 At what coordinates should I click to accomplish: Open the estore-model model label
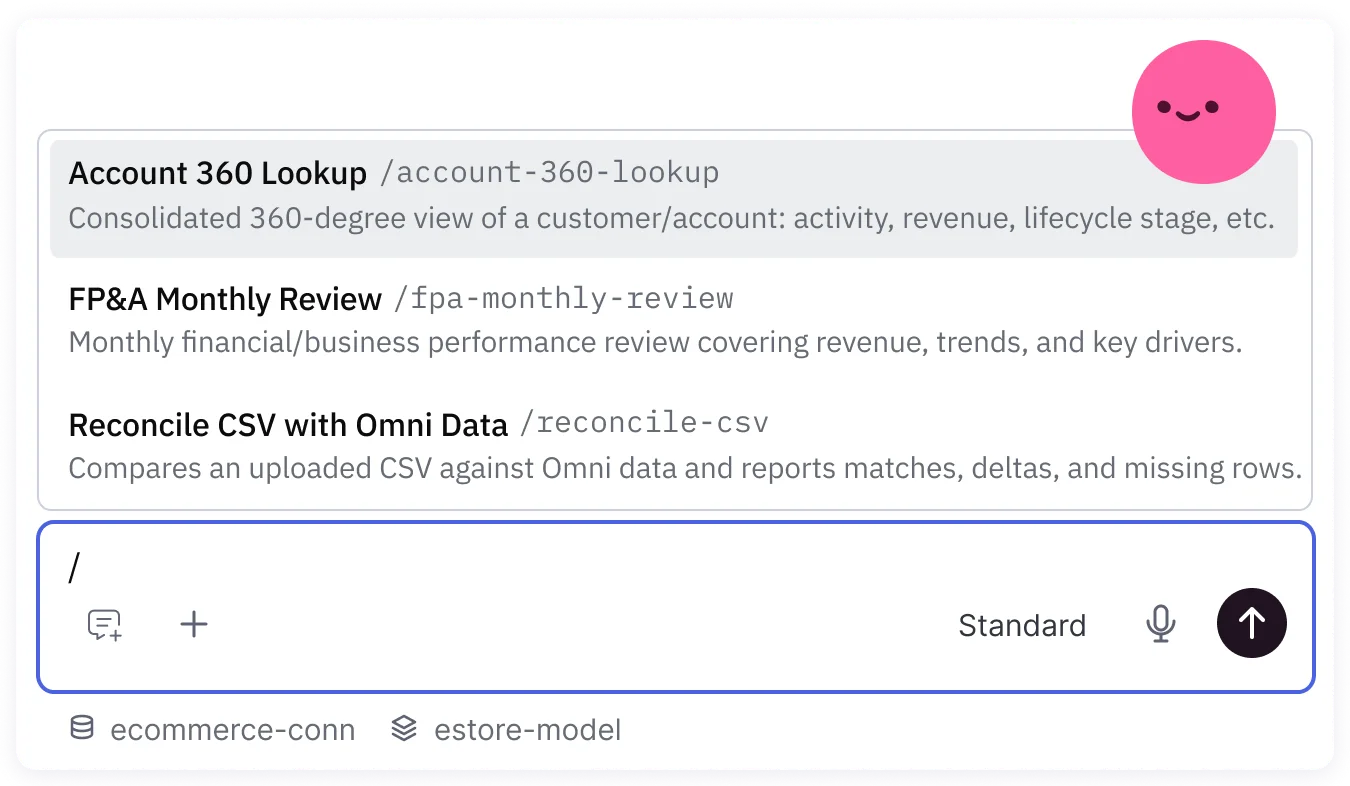(527, 730)
